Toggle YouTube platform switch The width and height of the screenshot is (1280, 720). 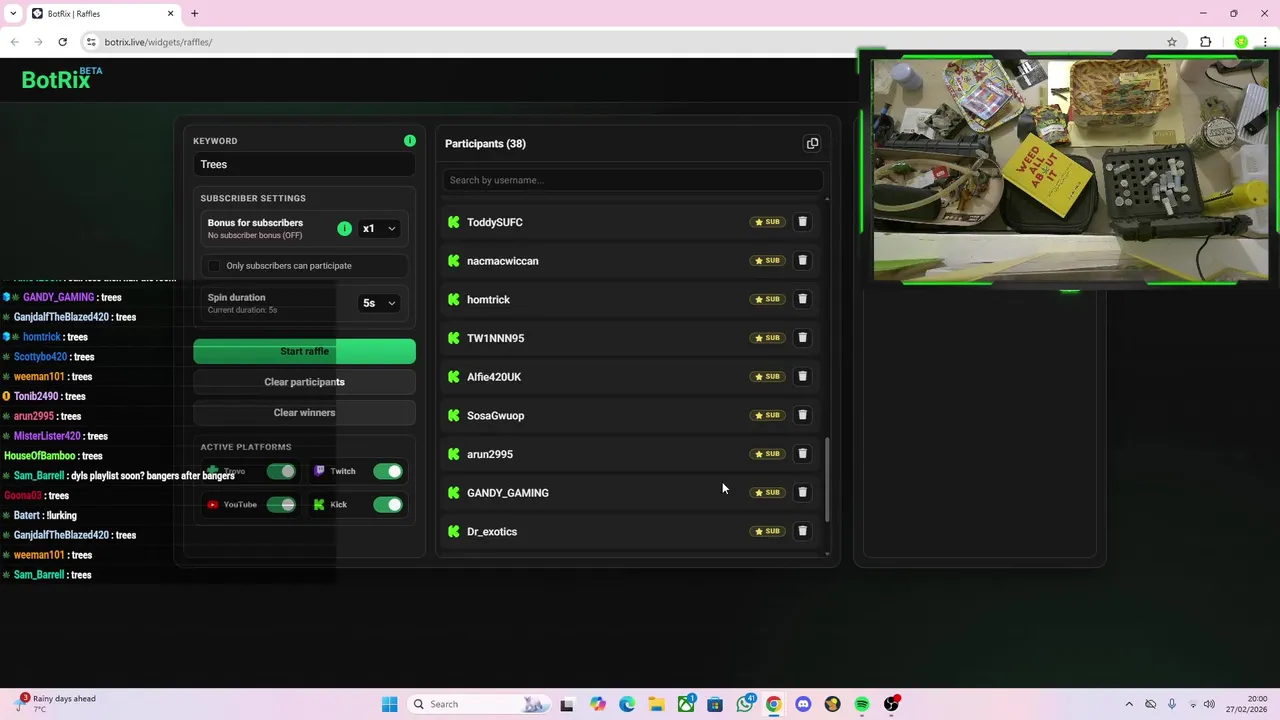click(x=281, y=505)
